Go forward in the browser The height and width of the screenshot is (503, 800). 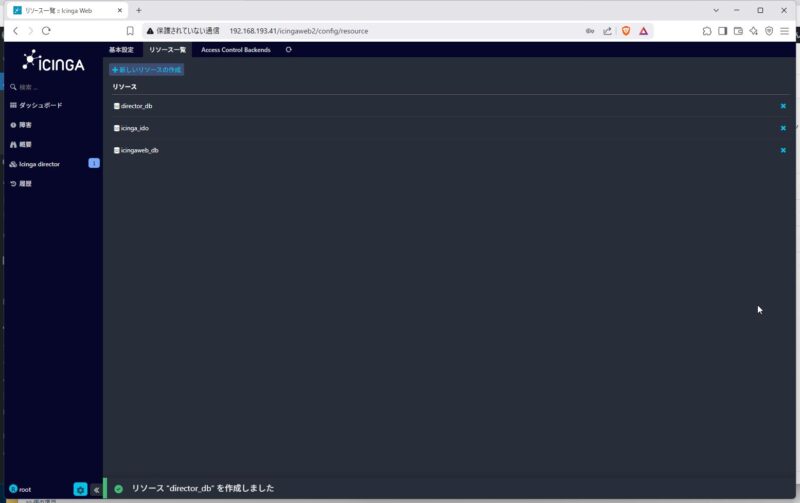(x=31, y=31)
